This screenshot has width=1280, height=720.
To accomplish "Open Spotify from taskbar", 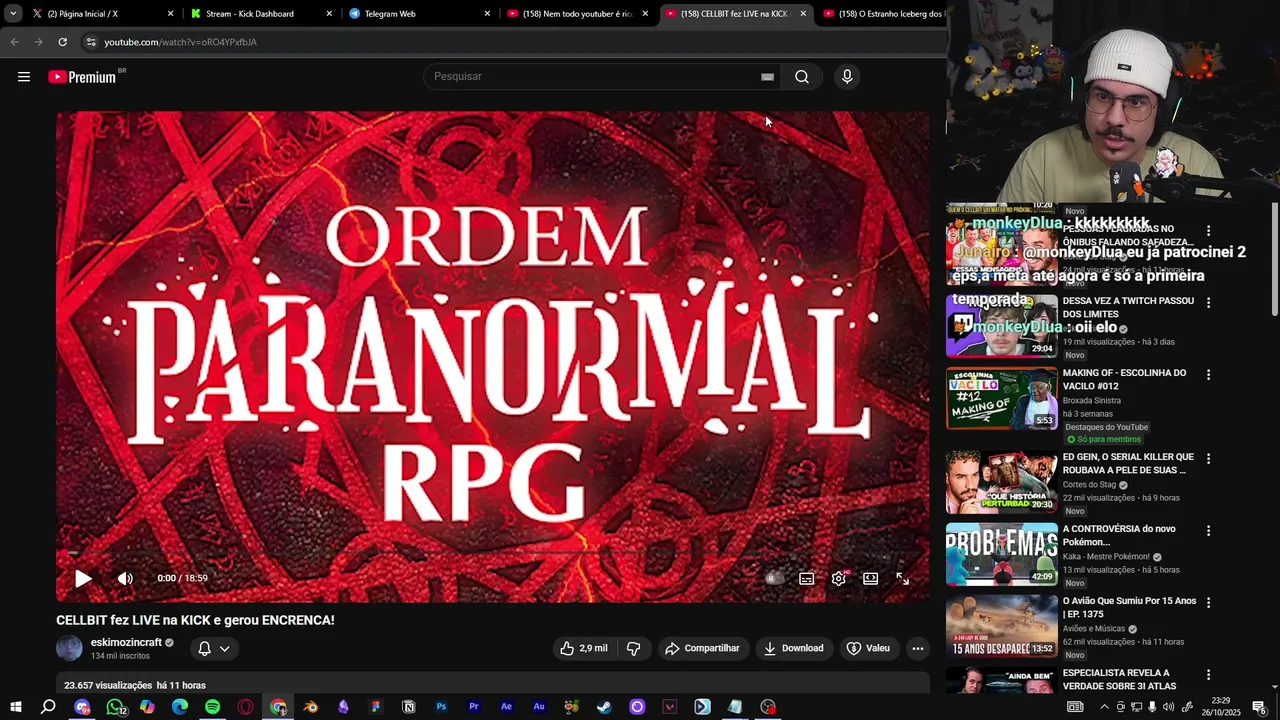I will (212, 707).
